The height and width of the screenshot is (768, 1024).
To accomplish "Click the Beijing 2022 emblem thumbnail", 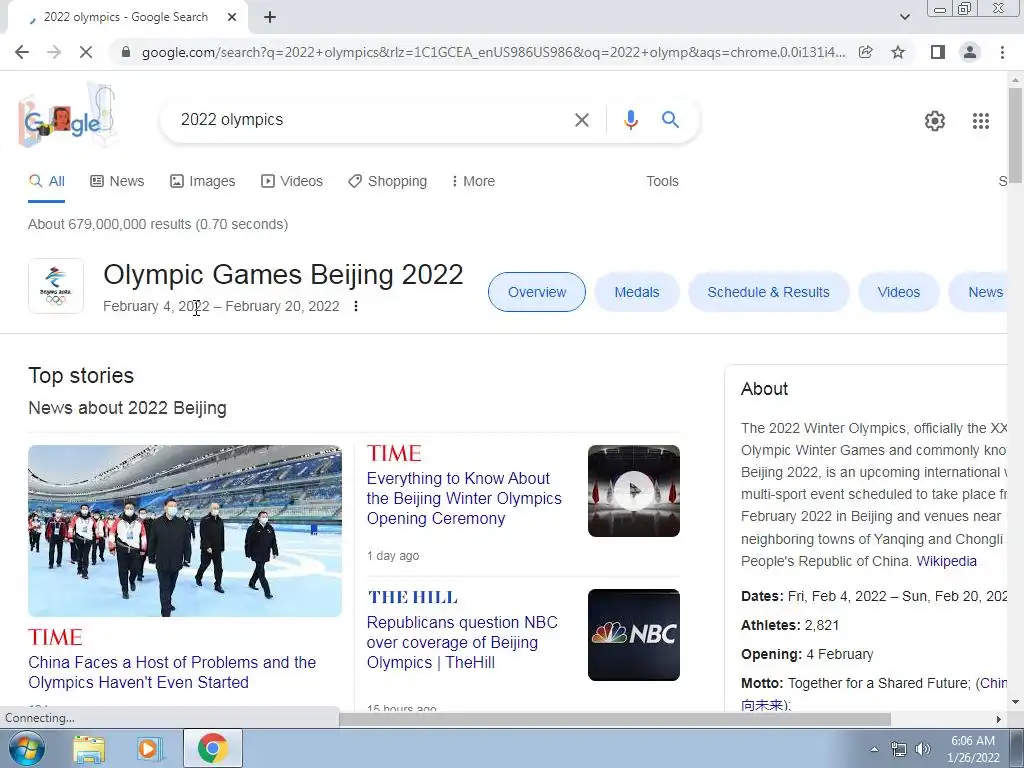I will tap(56, 286).
